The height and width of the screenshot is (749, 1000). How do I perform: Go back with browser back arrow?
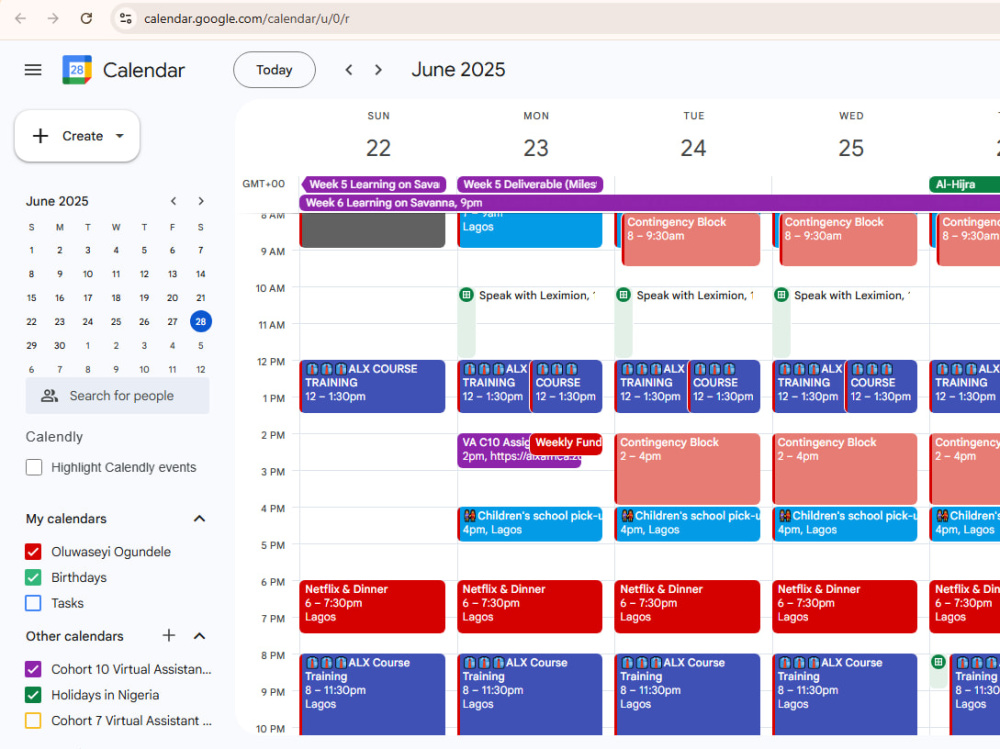tap(20, 19)
